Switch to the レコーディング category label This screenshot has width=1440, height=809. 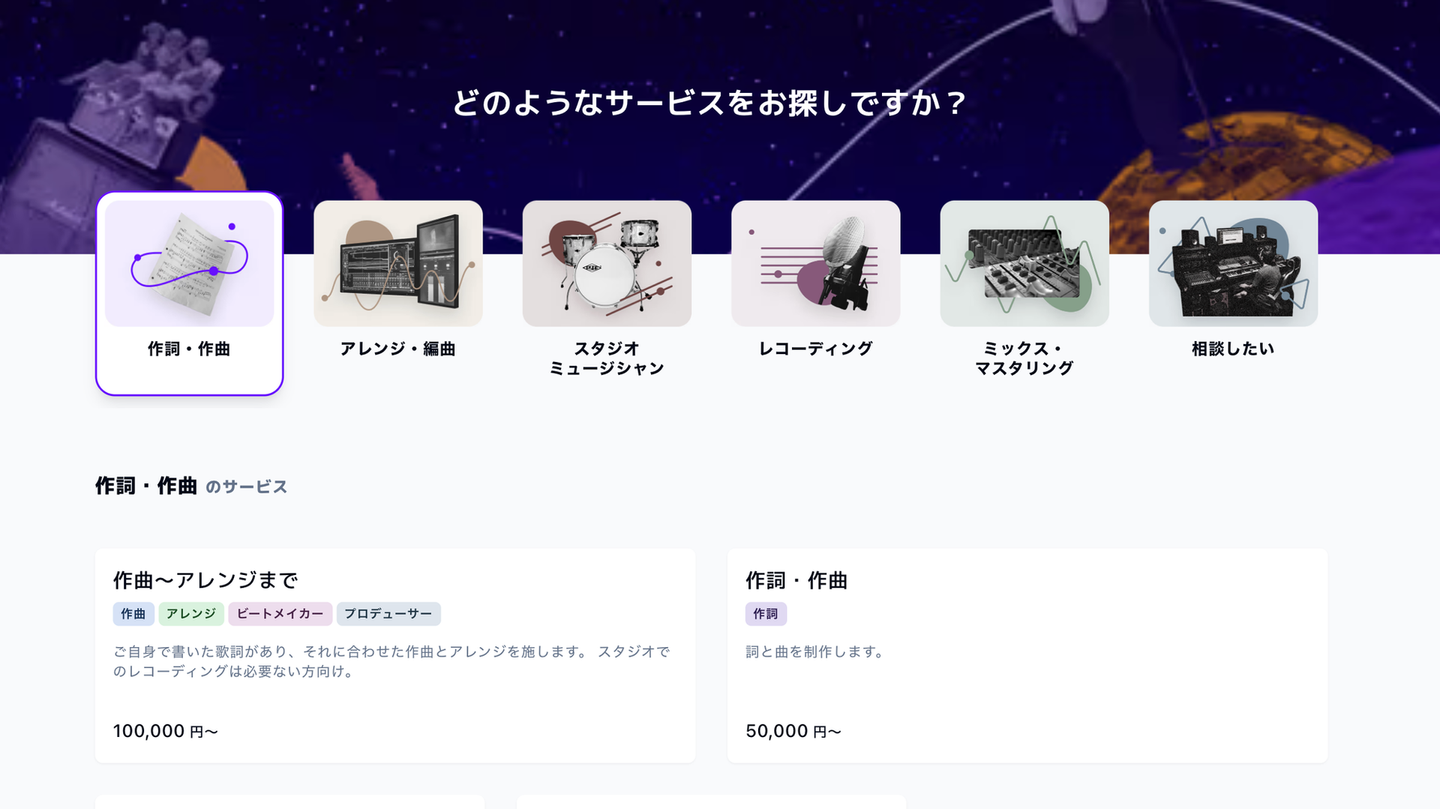point(816,349)
